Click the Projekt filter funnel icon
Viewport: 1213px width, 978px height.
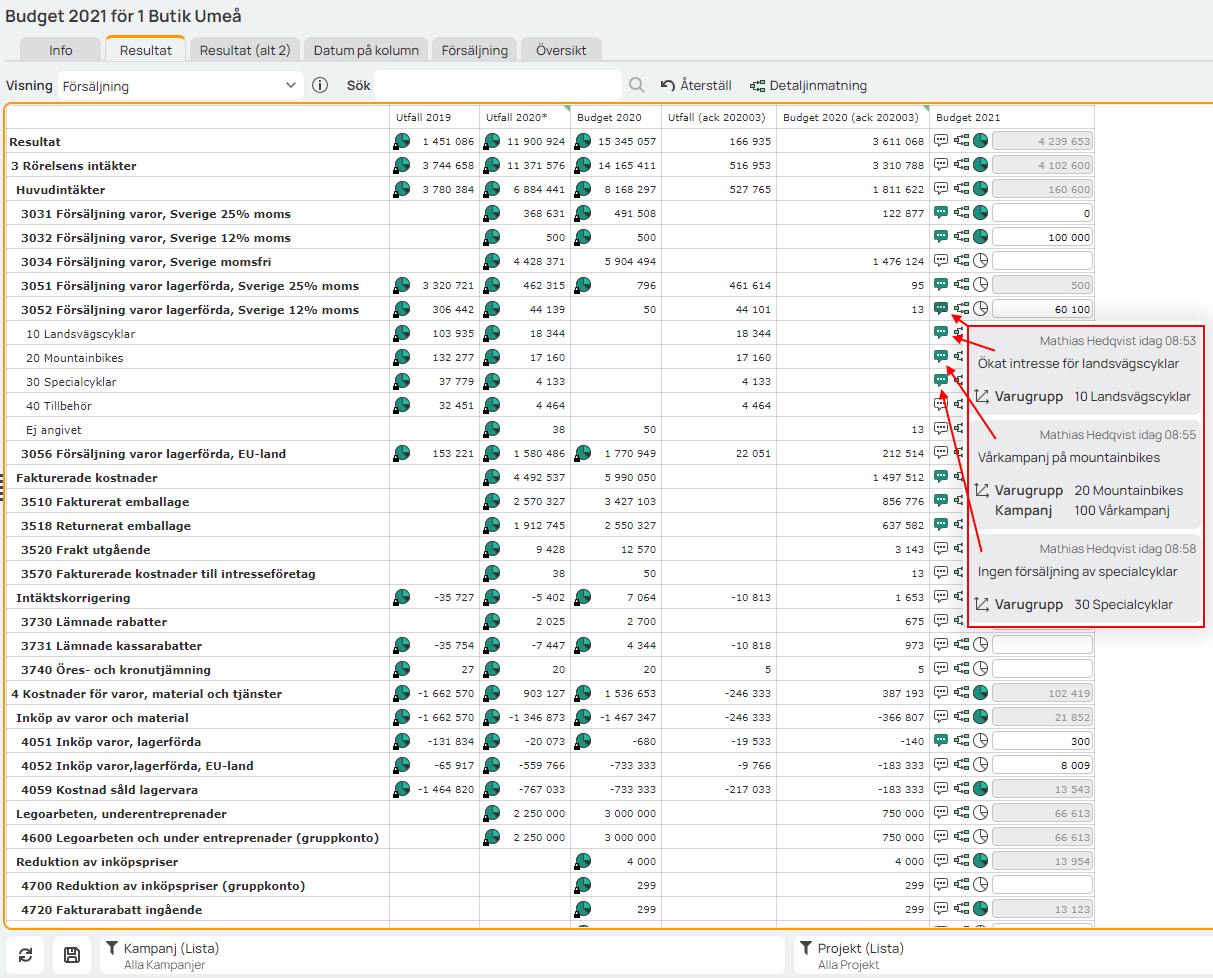806,948
